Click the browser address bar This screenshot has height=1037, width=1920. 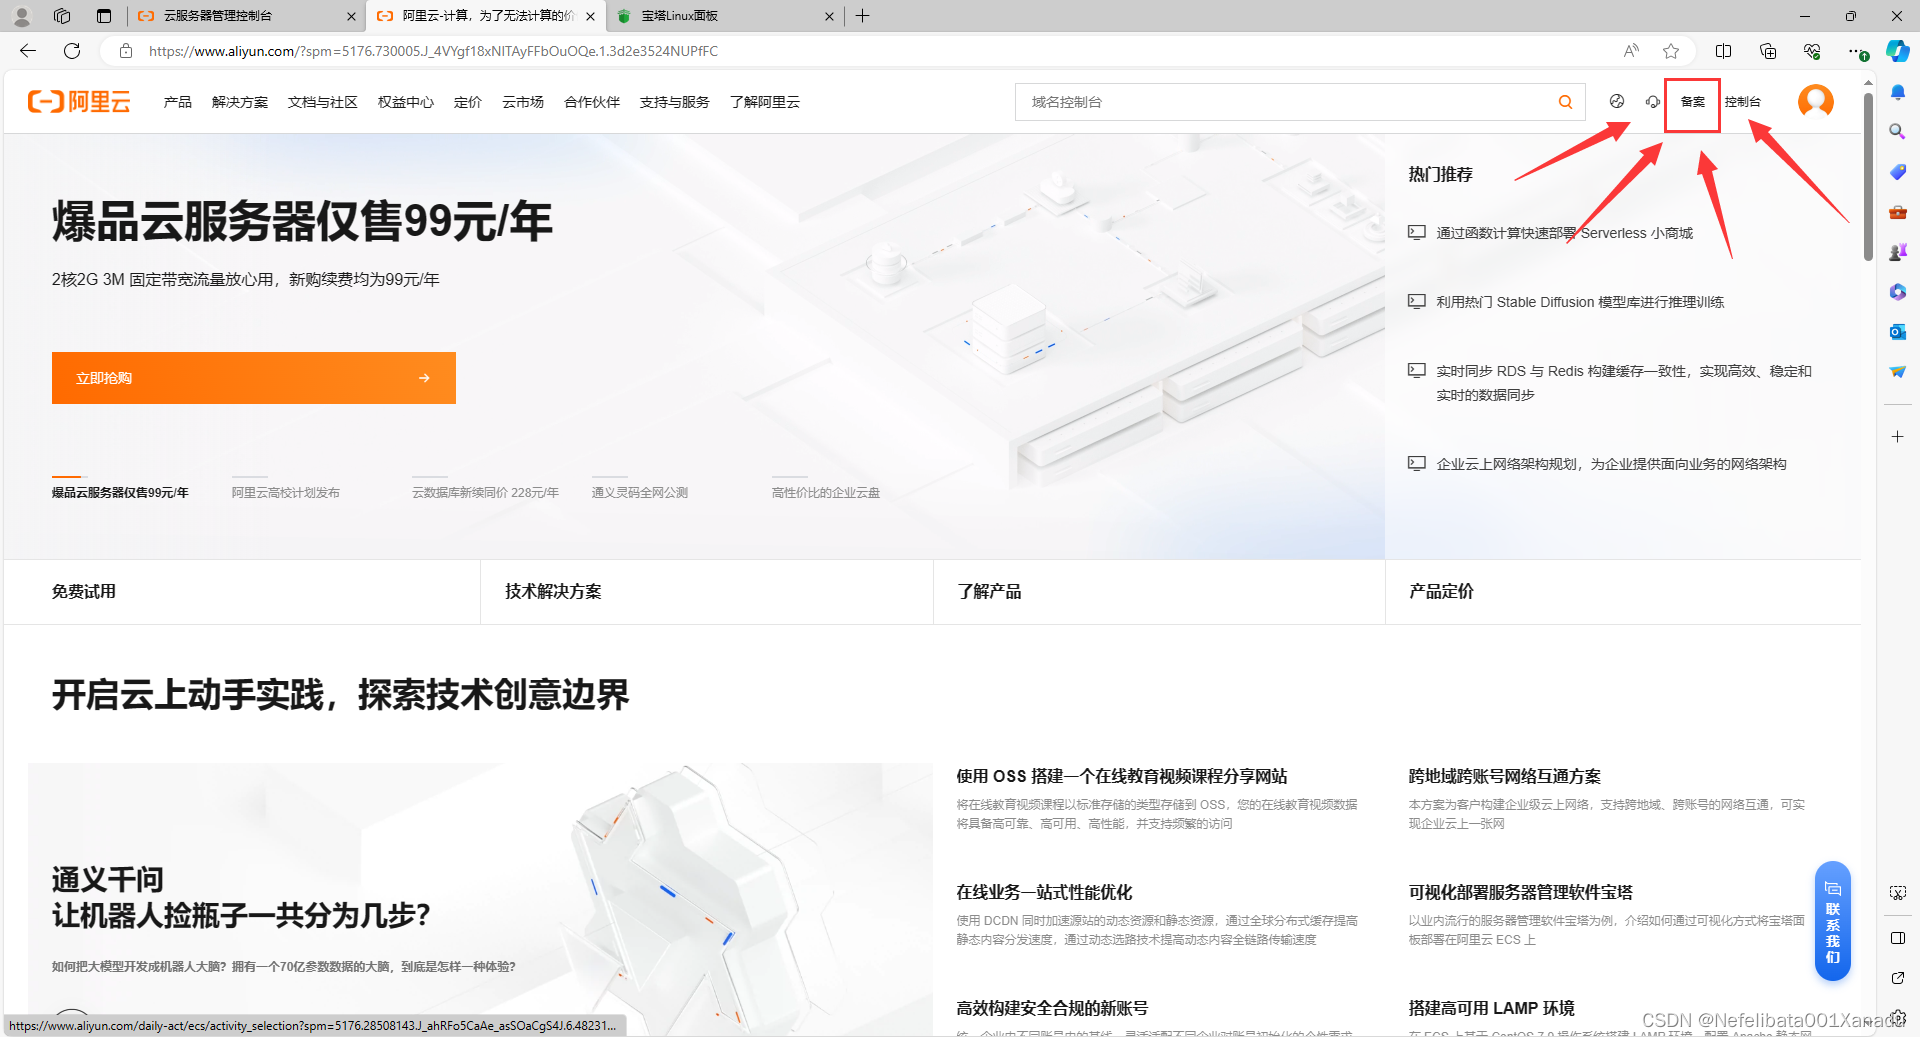tap(870, 51)
